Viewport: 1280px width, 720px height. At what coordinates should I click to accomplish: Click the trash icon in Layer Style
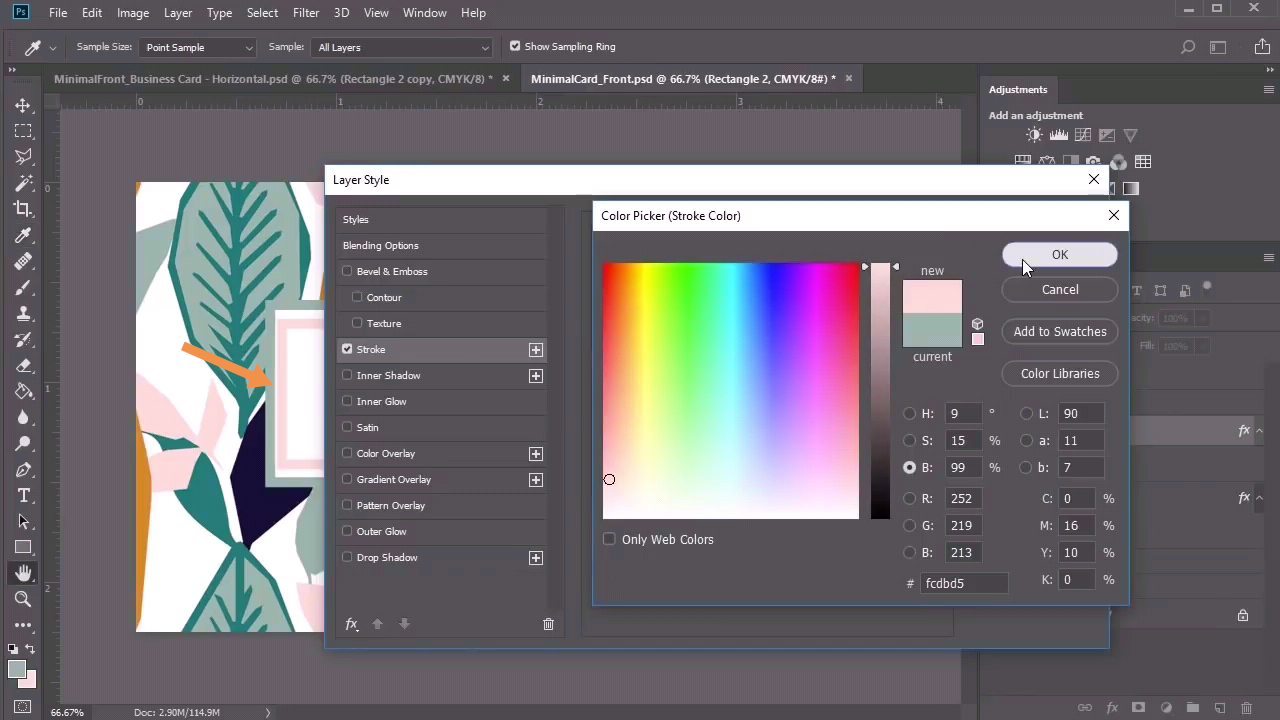pyautogui.click(x=548, y=624)
